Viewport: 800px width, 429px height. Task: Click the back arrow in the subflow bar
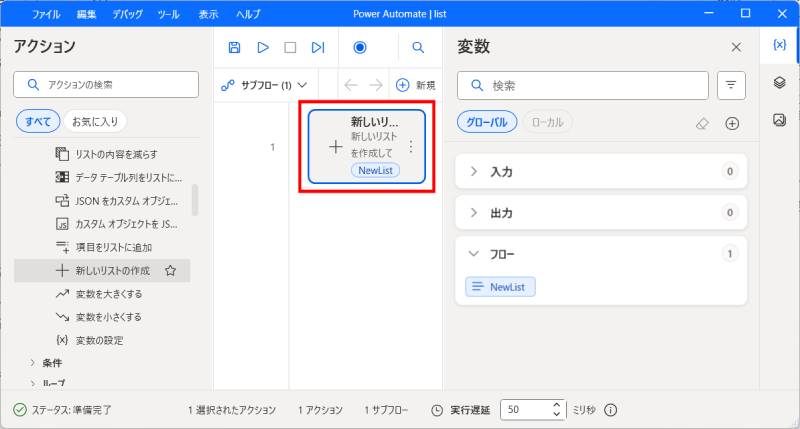[351, 85]
